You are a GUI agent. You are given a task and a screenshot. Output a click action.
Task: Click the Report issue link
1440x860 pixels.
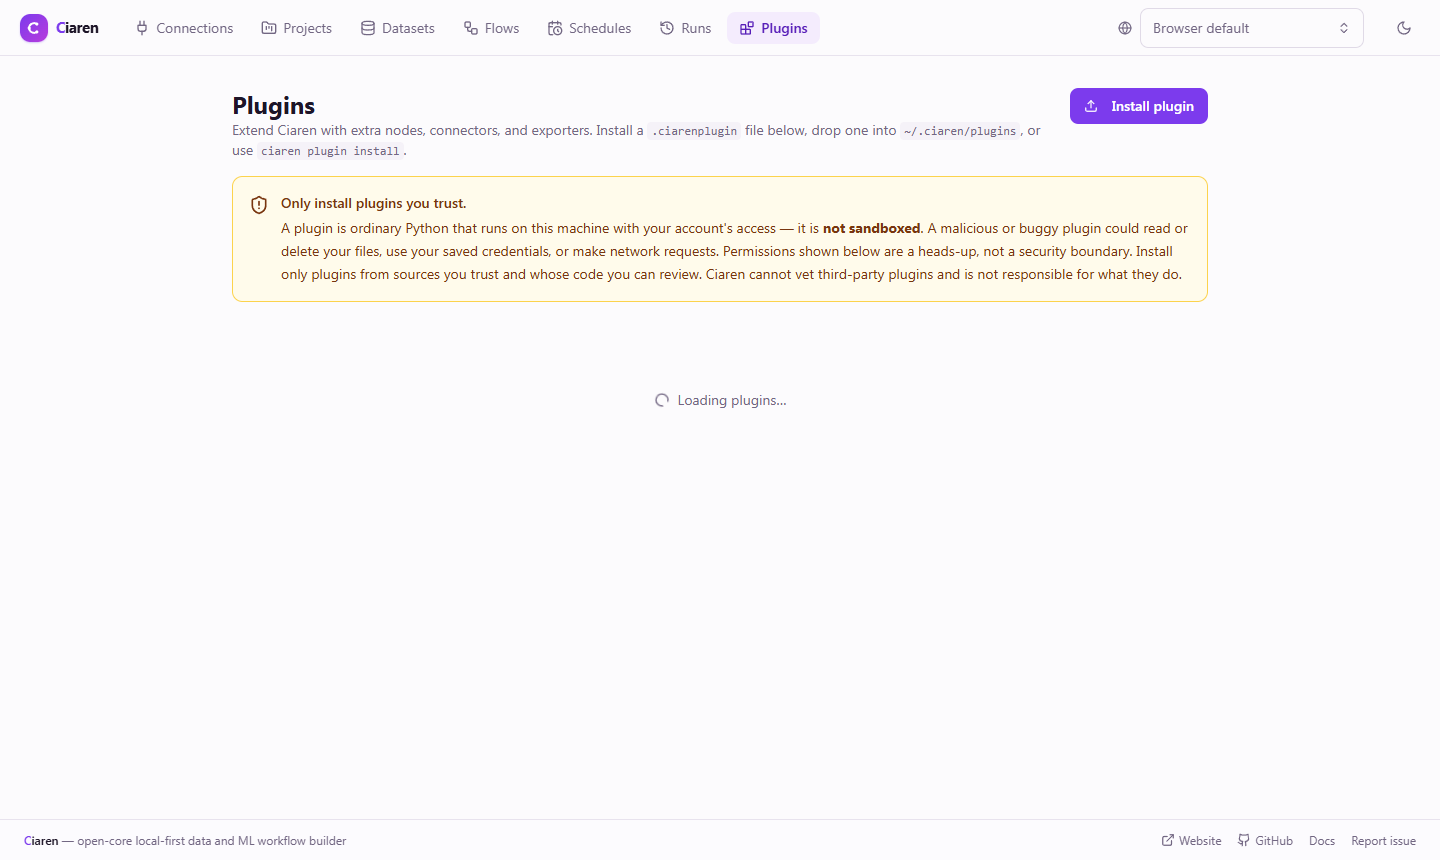[1384, 841]
